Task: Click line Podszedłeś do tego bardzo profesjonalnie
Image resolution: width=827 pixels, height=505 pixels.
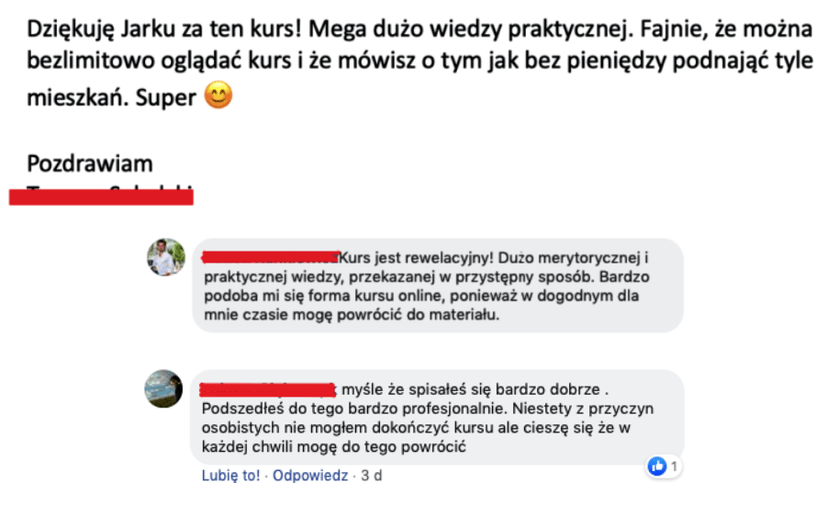Action: (x=428, y=409)
